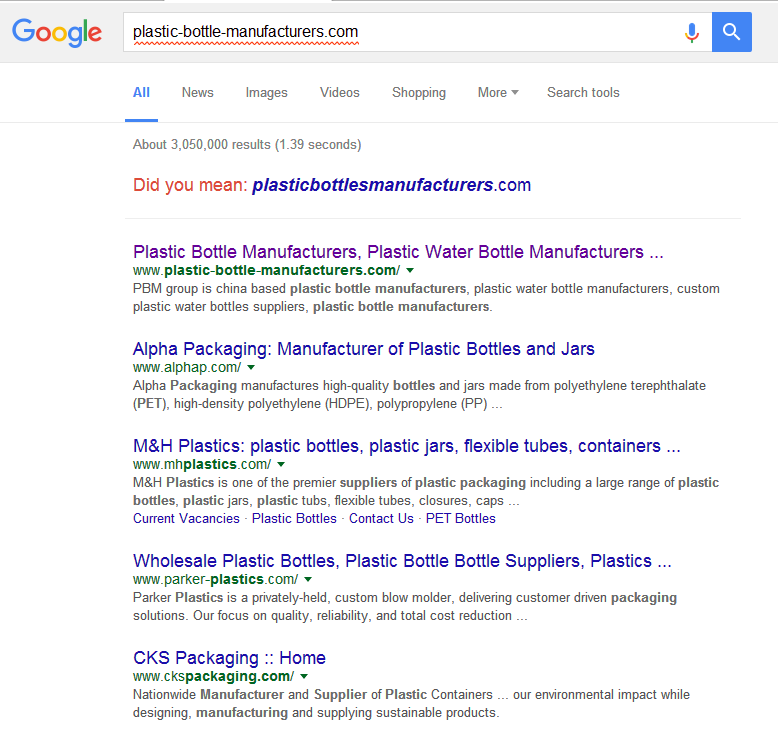Activate voice search microphone icon
Screen dimensions: 778x733
(x=692, y=32)
